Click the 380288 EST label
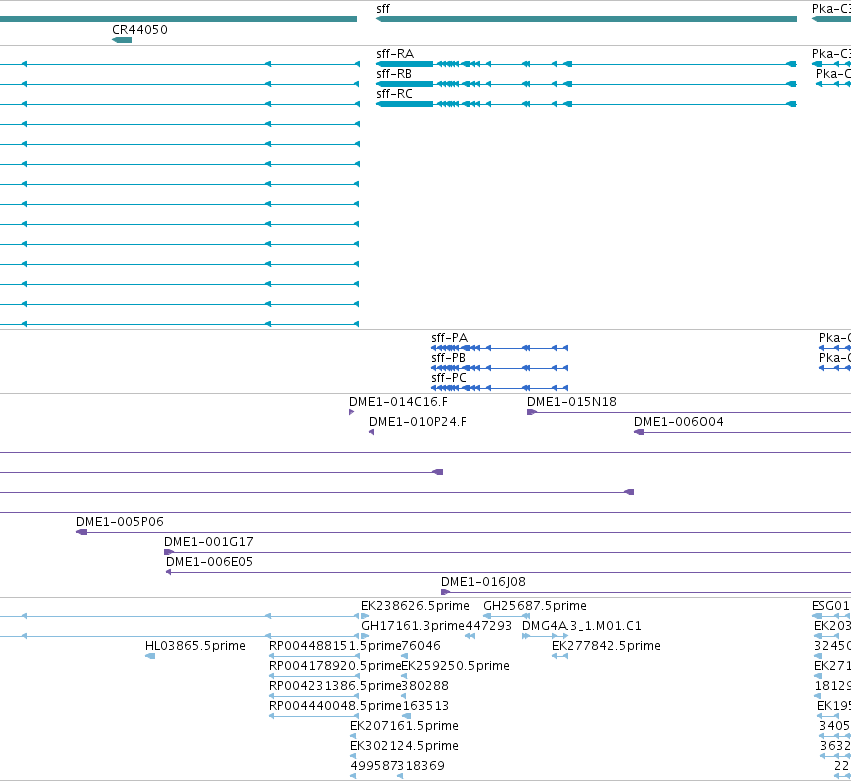This screenshot has height=781, width=851. tap(425, 685)
